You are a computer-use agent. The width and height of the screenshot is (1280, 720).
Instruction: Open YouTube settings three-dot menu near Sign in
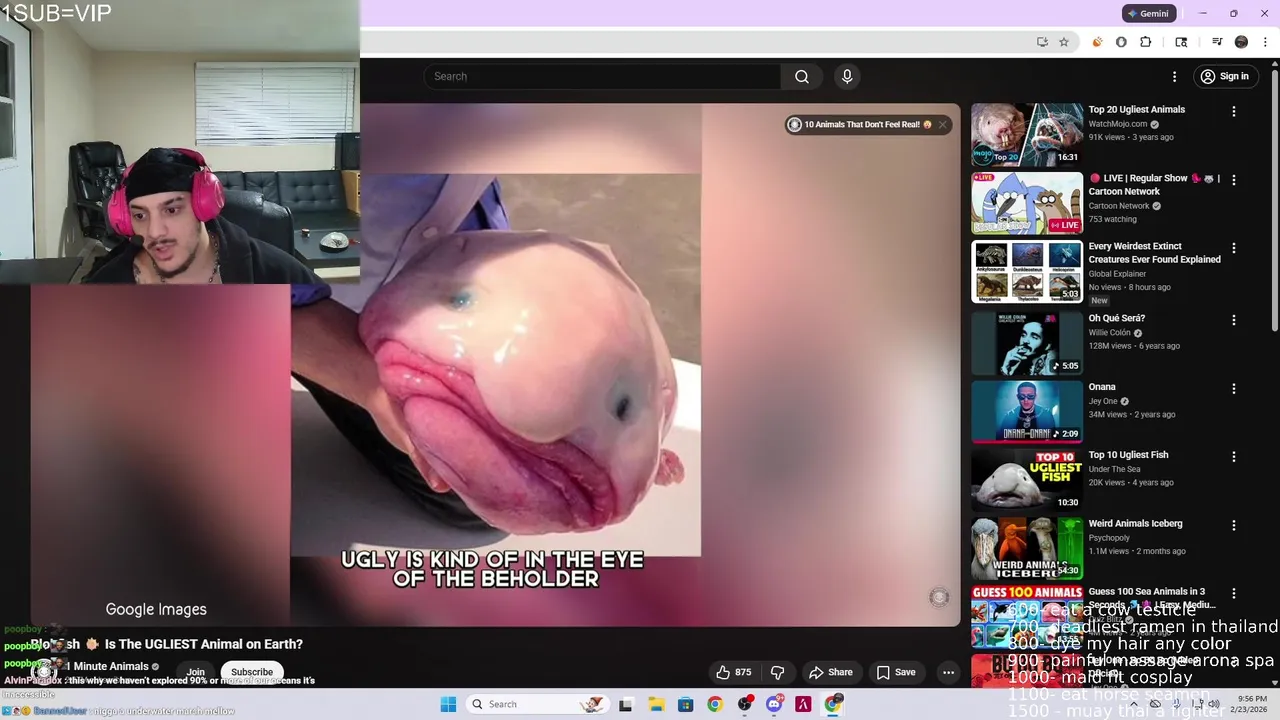(x=1175, y=76)
